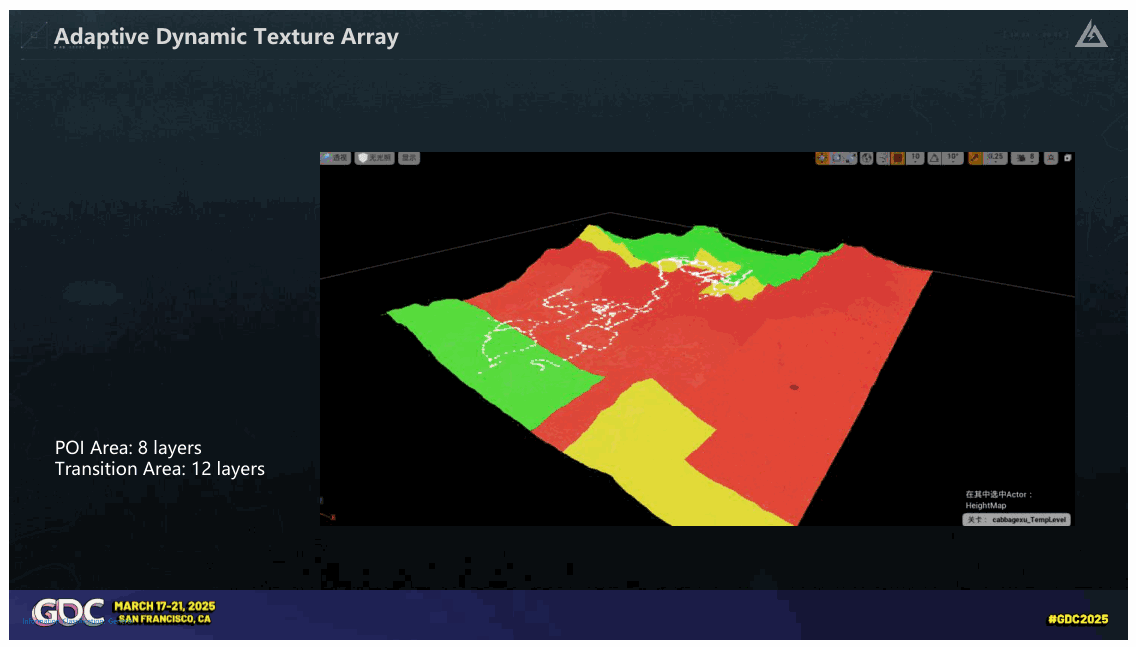Open the 无光照 unlit view mode menu

pos(375,158)
